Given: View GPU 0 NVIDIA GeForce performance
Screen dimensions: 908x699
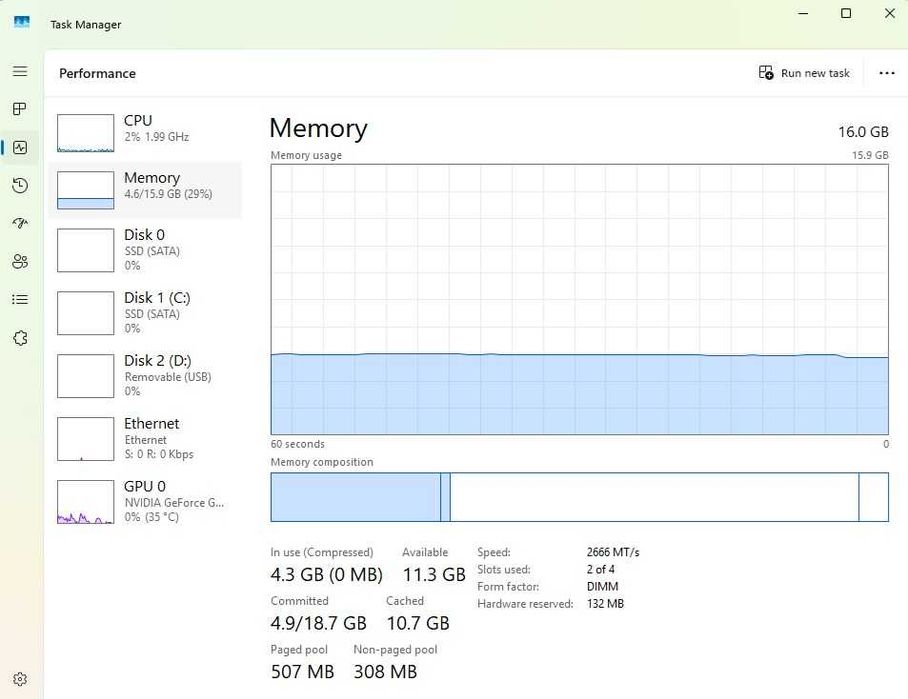Looking at the screenshot, I should [145, 501].
